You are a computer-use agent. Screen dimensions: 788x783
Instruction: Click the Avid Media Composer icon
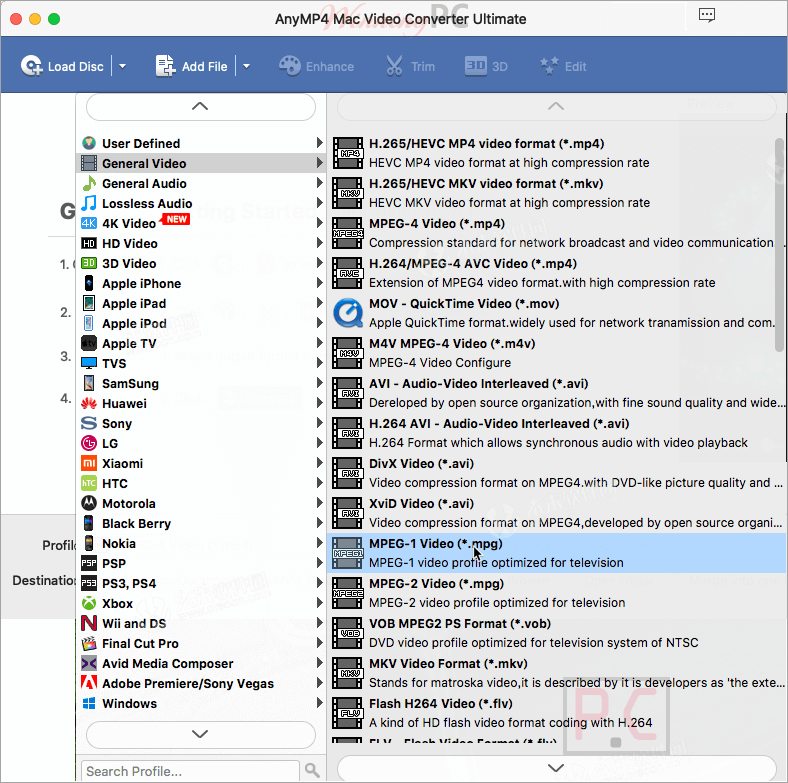click(89, 663)
